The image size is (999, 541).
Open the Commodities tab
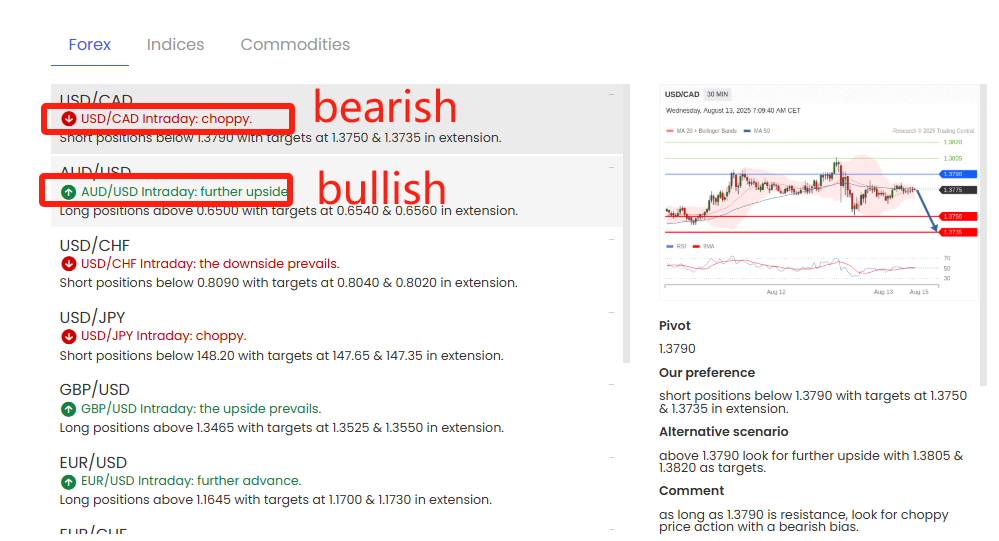point(295,45)
